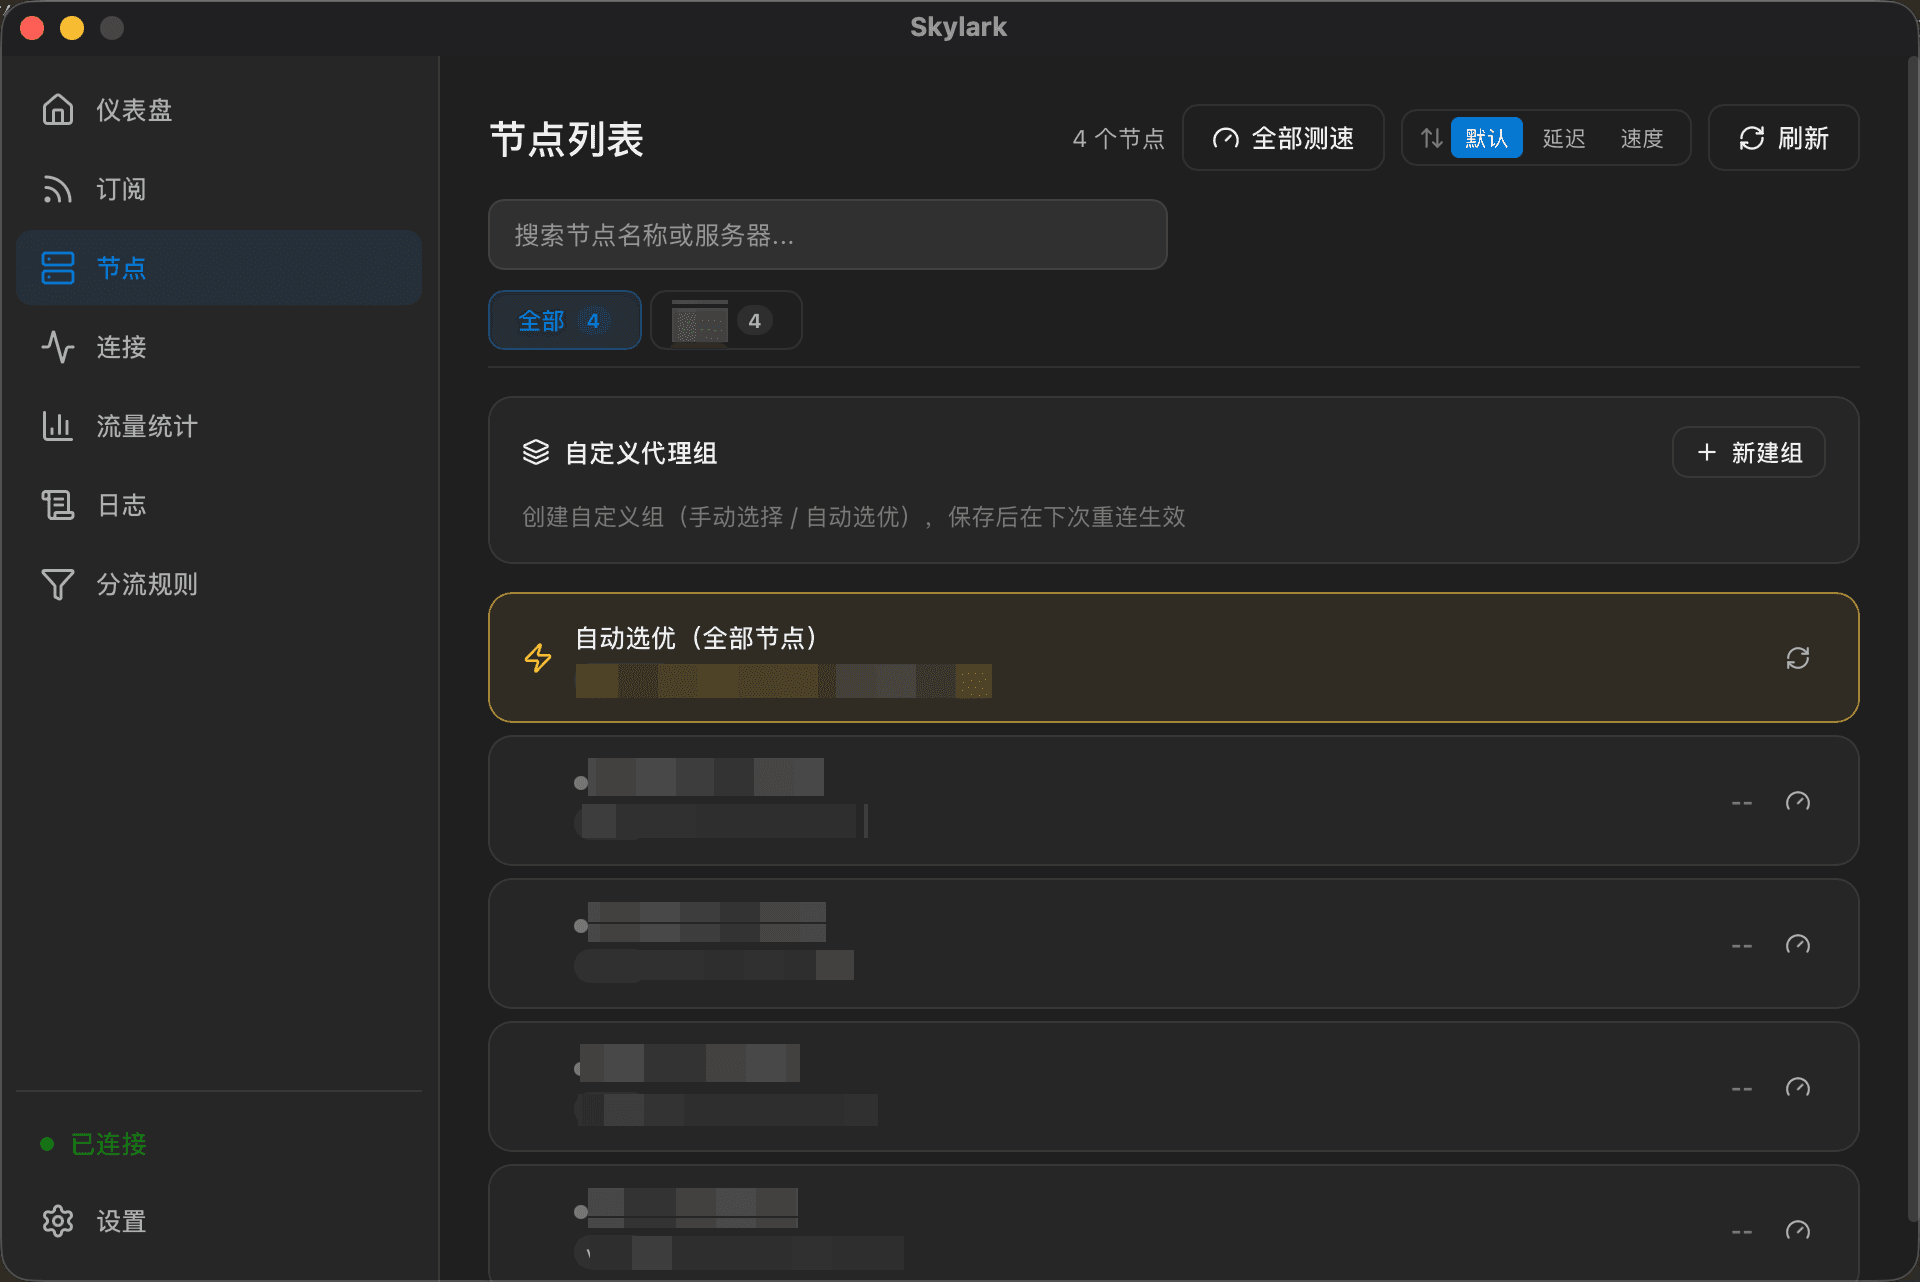This screenshot has height=1282, width=1920.
Task: Click the gauge icon in 全部测速
Action: click(x=1226, y=139)
